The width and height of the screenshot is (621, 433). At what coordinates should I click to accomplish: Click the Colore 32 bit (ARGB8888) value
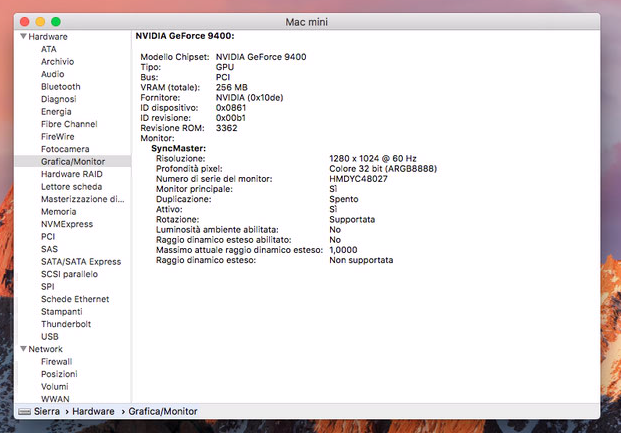[383, 169]
